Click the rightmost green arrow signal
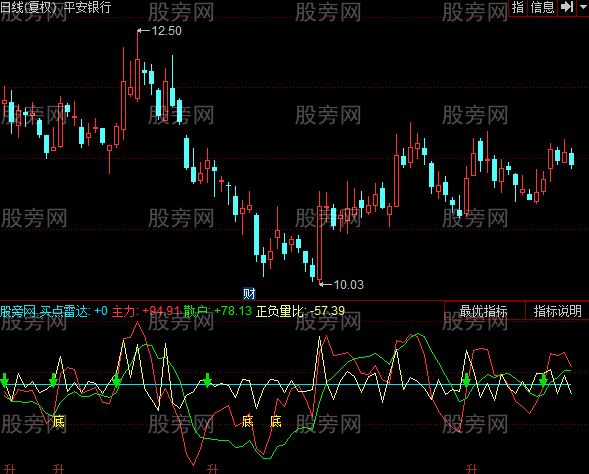This screenshot has width=589, height=474. 543,380
